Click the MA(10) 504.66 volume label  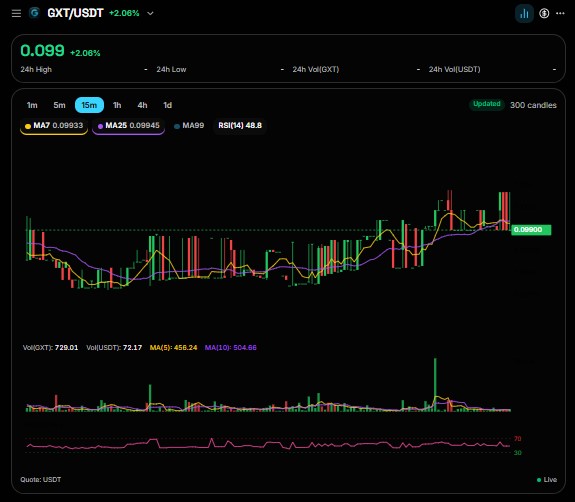click(231, 348)
